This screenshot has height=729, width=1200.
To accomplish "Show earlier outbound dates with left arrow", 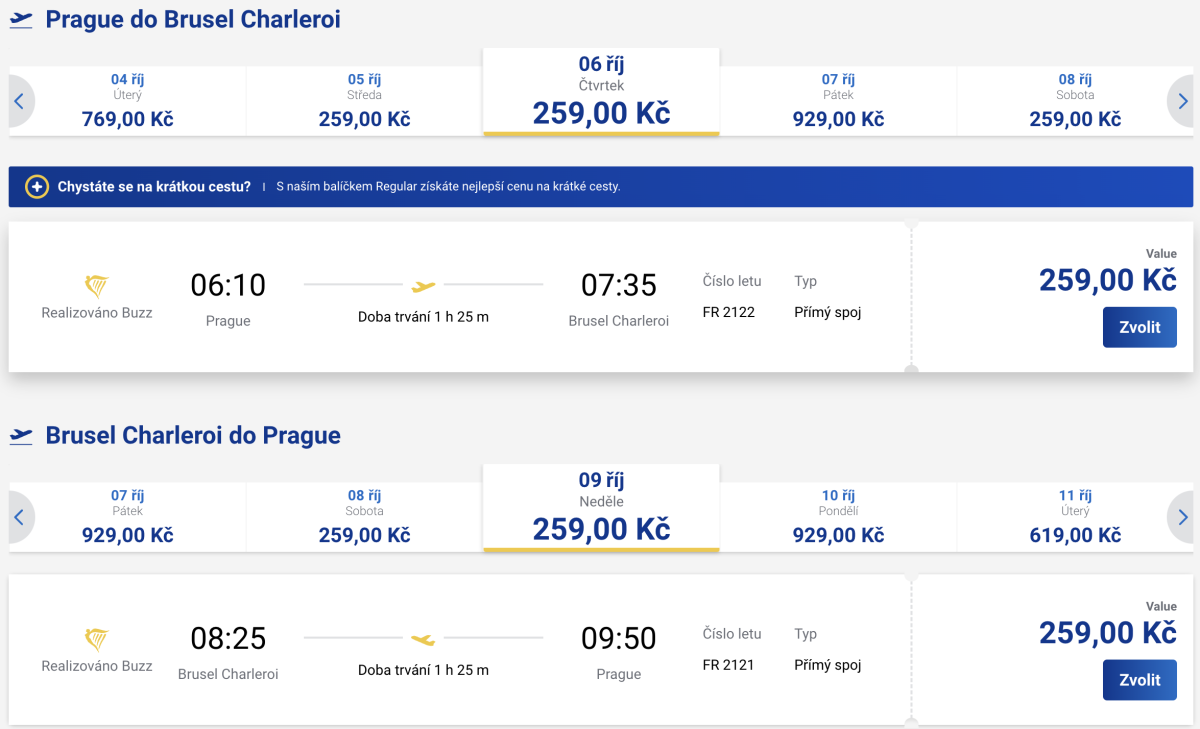I will tap(19, 101).
